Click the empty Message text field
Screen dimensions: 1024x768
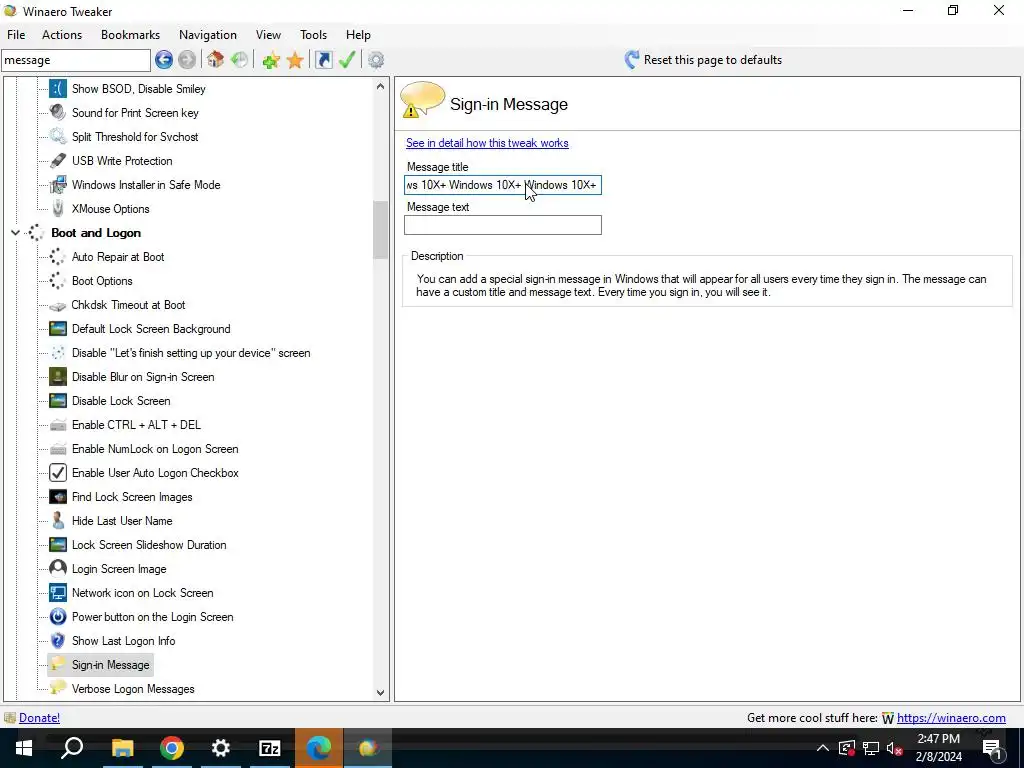(x=503, y=225)
